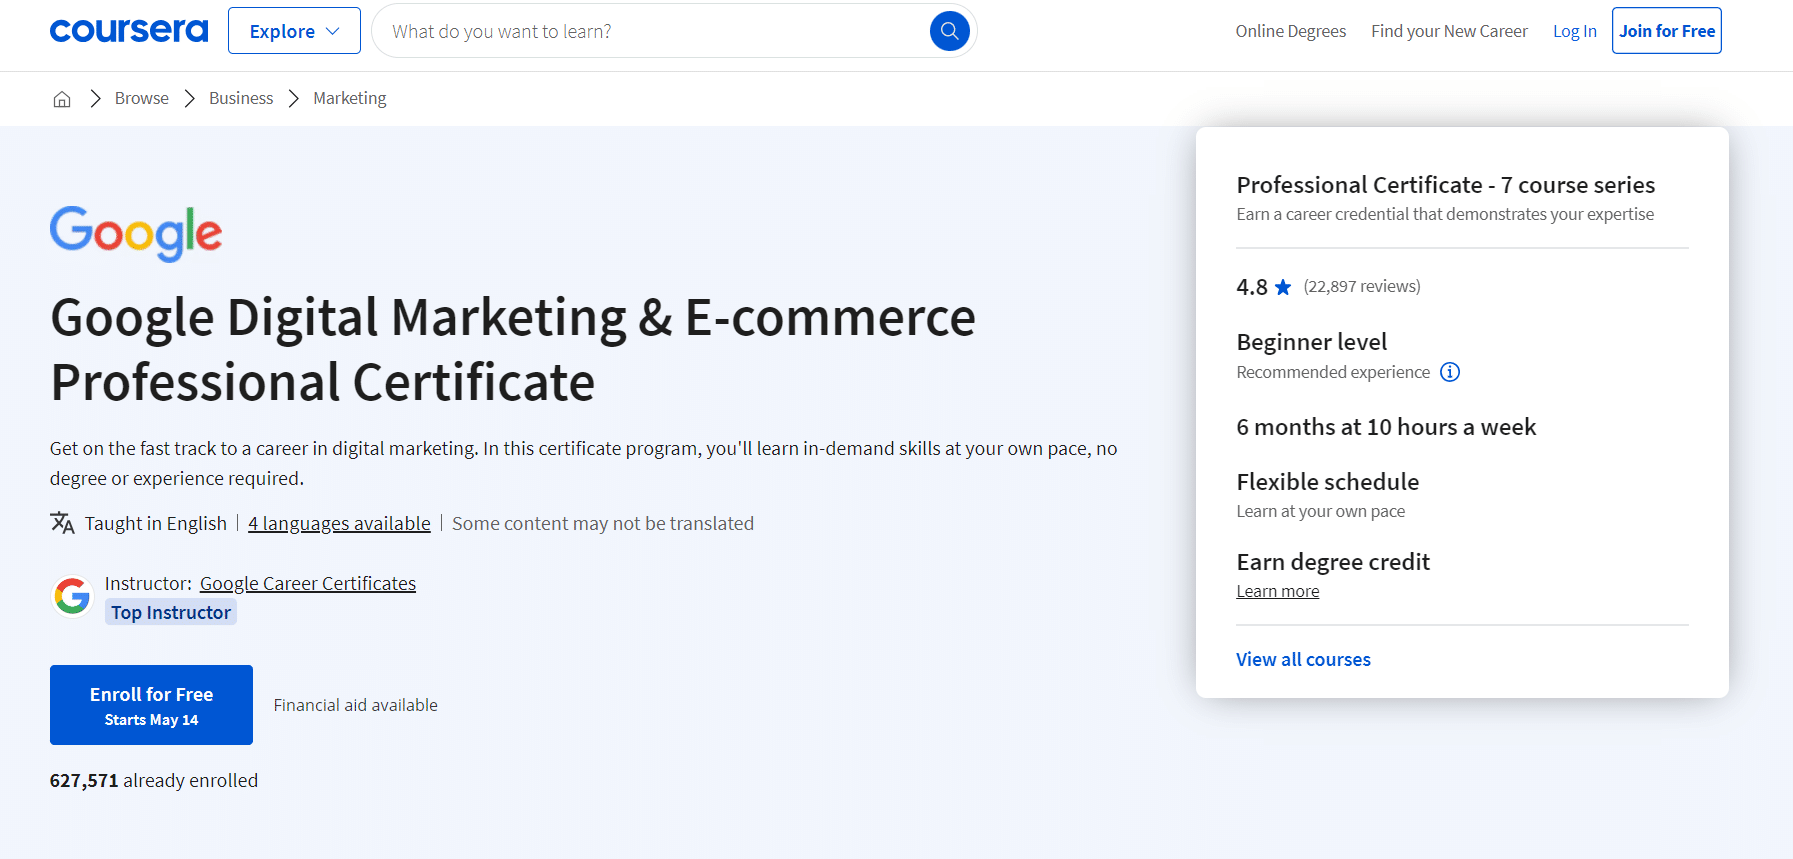Focus the 'What do you want to learn?' search field
The height and width of the screenshot is (859, 1793).
click(x=650, y=31)
